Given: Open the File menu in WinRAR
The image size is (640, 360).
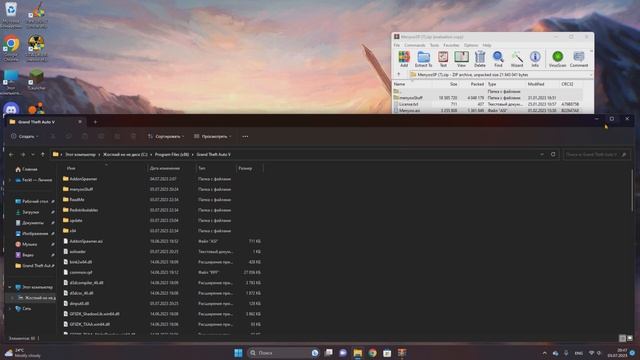Looking at the screenshot, I should pos(397,45).
